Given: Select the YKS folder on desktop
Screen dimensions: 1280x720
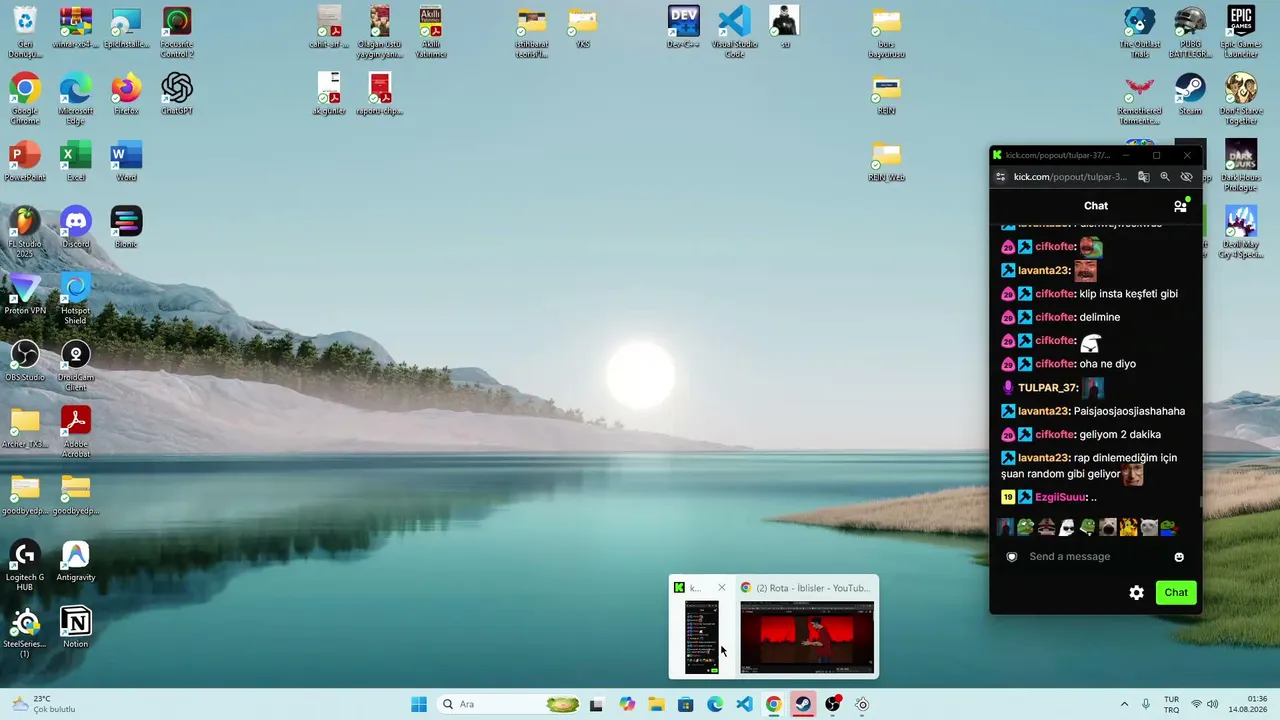Looking at the screenshot, I should pyautogui.click(x=583, y=27).
